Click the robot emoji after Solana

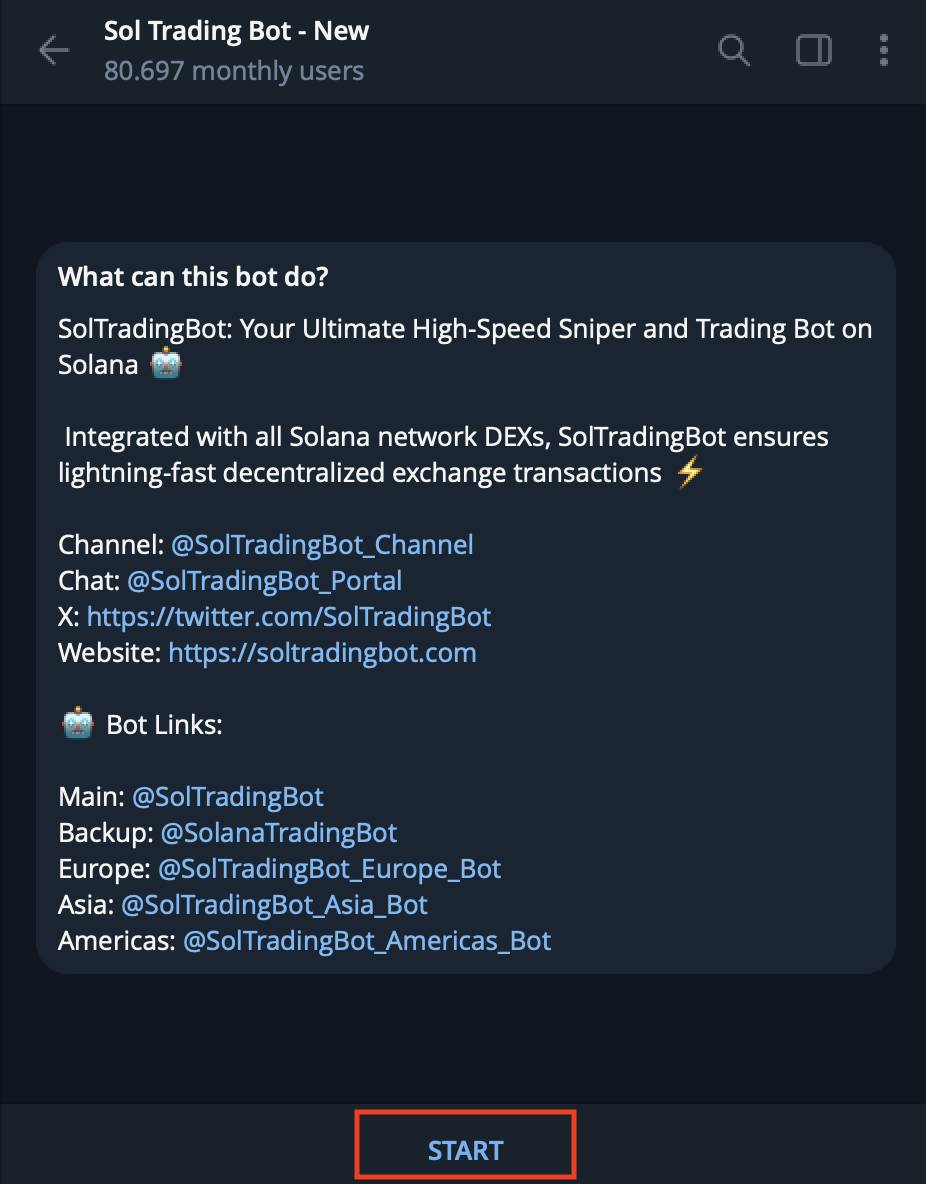point(165,365)
